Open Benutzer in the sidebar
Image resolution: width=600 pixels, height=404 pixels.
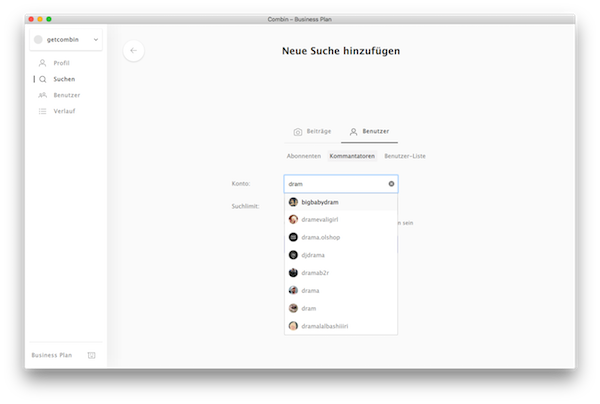(67, 95)
